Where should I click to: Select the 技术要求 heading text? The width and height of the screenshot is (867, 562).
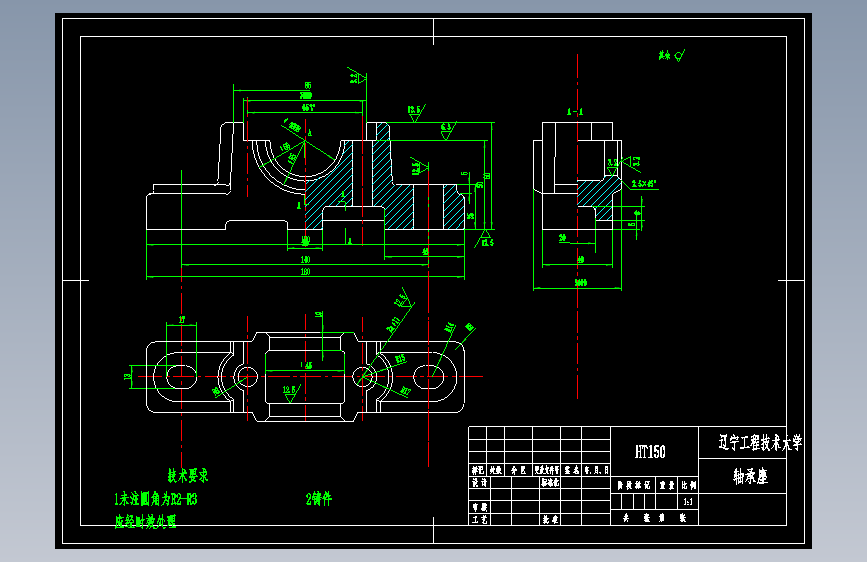[188, 475]
